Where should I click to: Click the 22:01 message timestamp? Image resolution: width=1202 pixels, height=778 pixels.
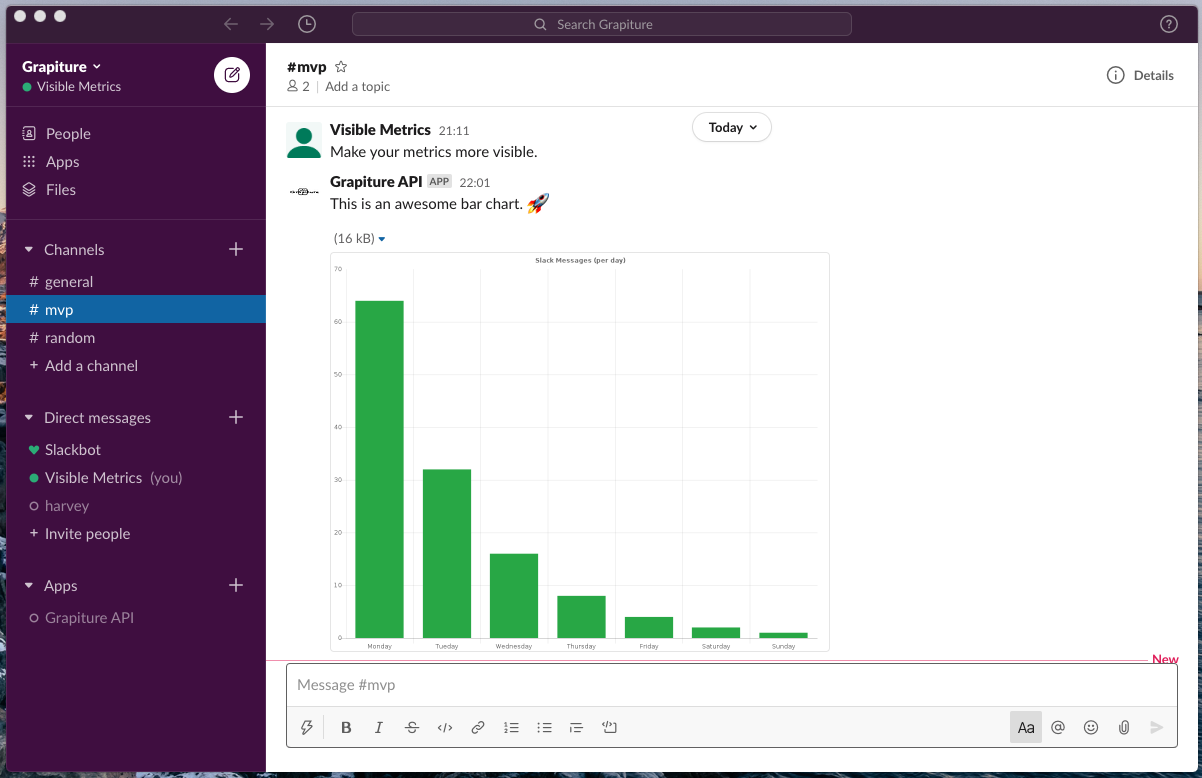tap(474, 183)
